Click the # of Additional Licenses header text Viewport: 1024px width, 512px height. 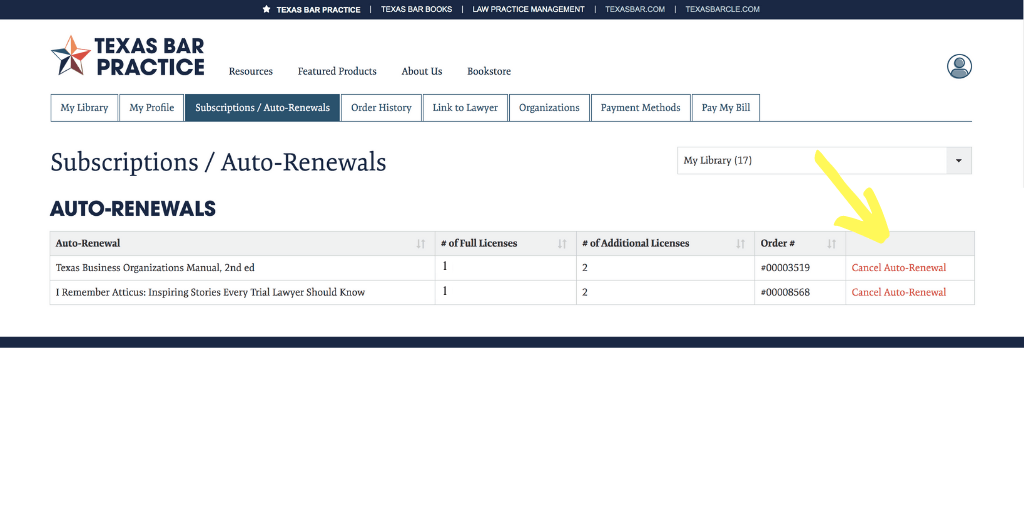pos(635,244)
